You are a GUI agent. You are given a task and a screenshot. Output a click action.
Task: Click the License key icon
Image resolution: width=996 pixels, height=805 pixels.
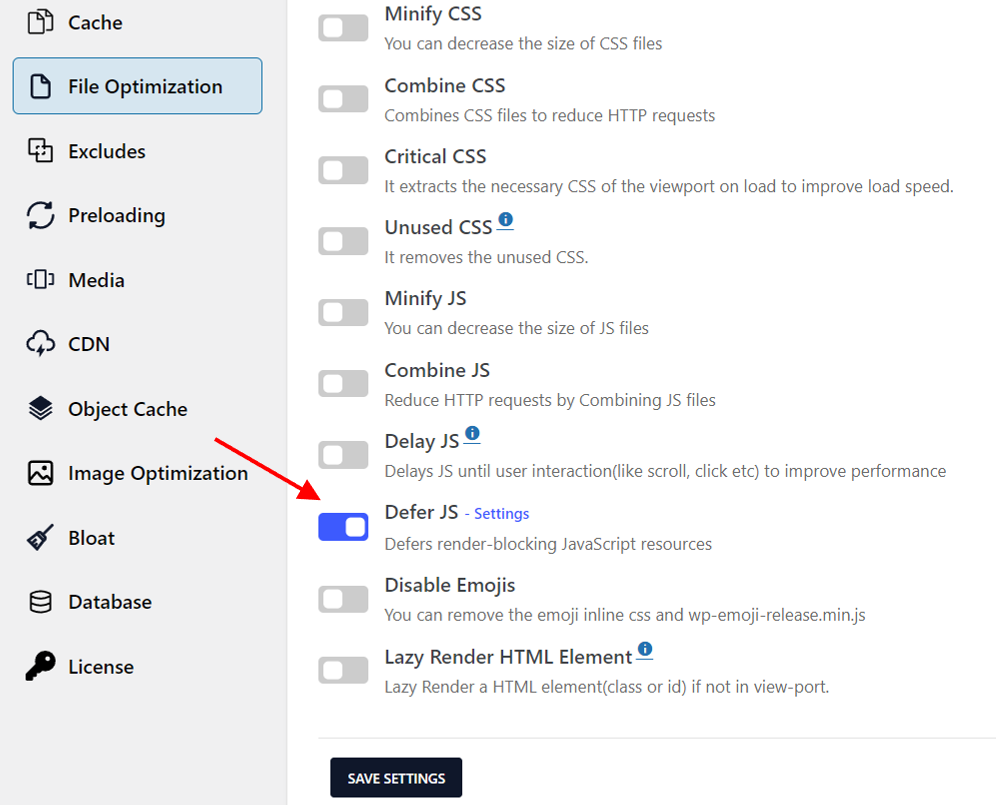pyautogui.click(x=40, y=666)
